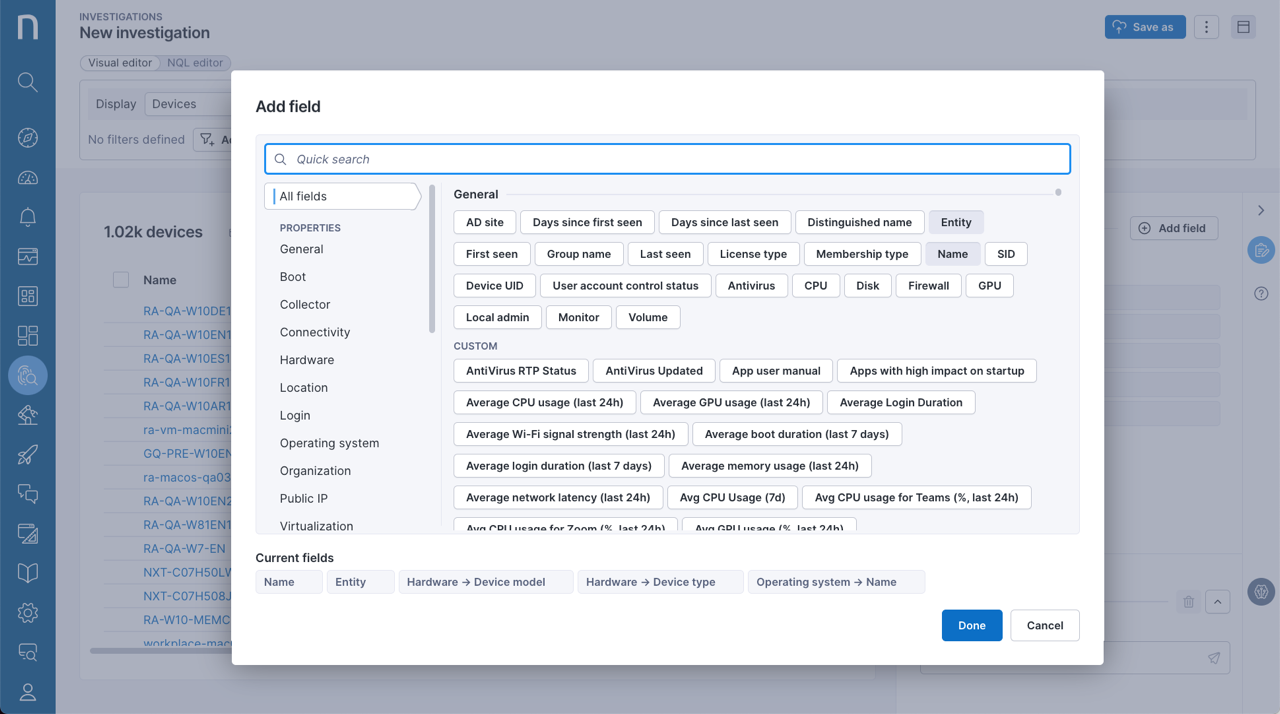Switch to the NQL editor tab

tap(195, 62)
